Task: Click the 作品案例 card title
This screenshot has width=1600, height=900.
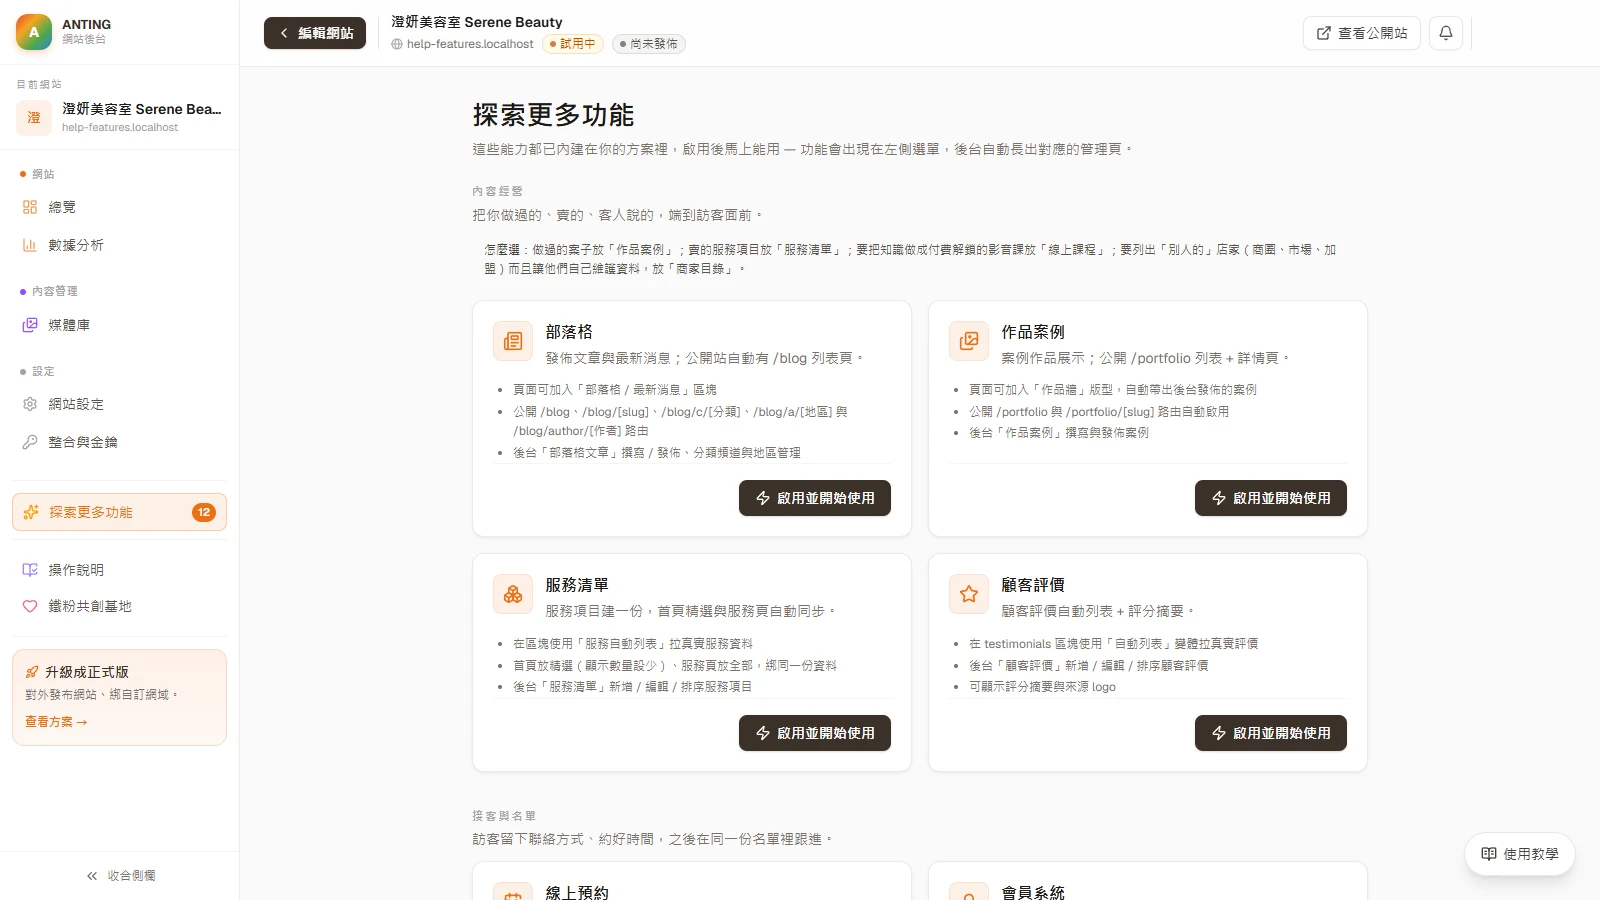Action: (1033, 332)
